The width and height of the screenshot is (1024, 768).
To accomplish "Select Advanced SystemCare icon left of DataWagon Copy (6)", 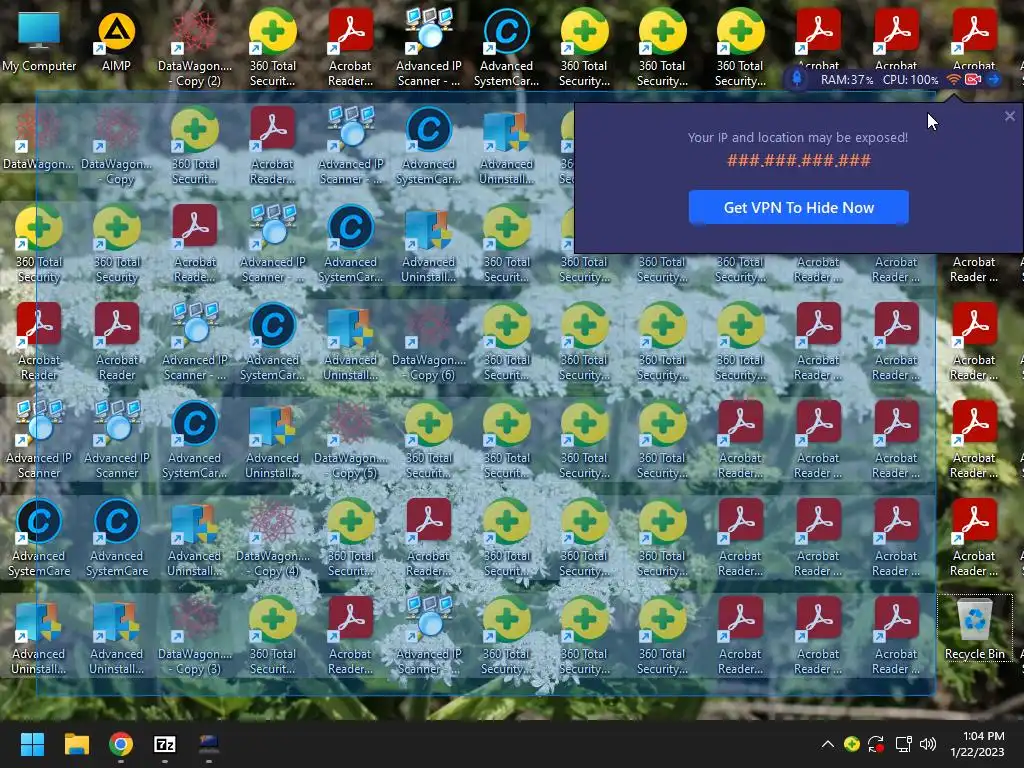I will (272, 342).
